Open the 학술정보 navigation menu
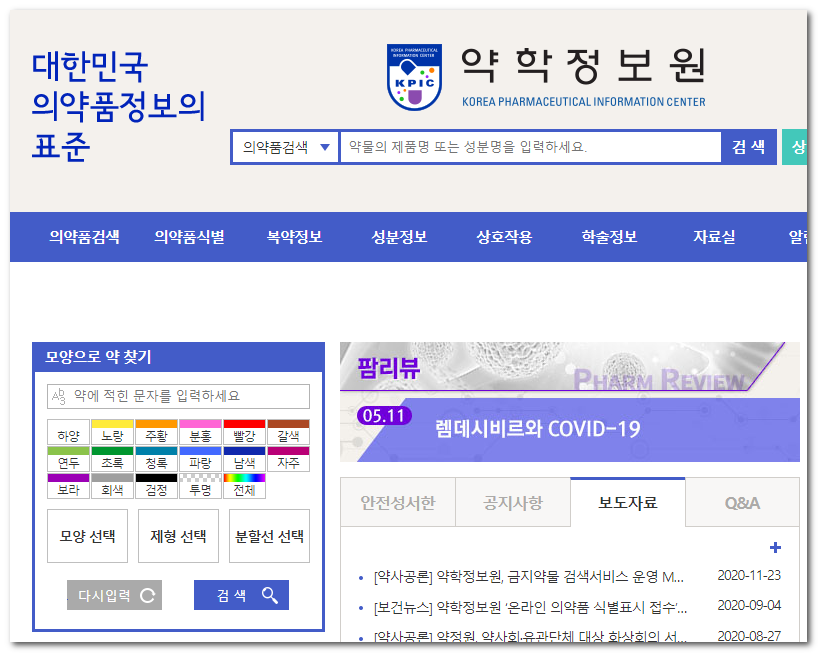818x653 pixels. 609,237
